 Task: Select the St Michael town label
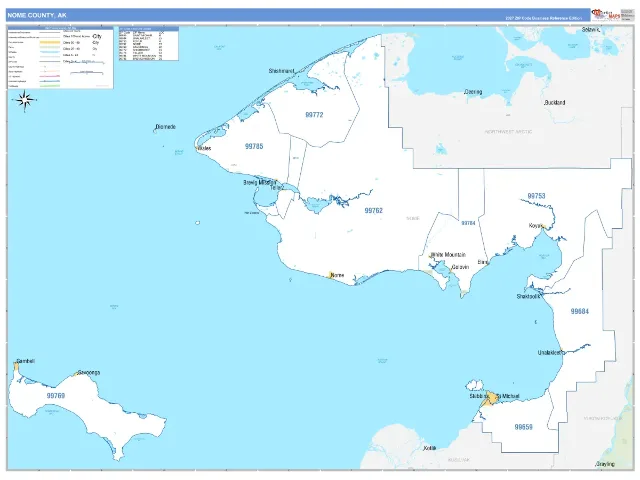click(509, 396)
